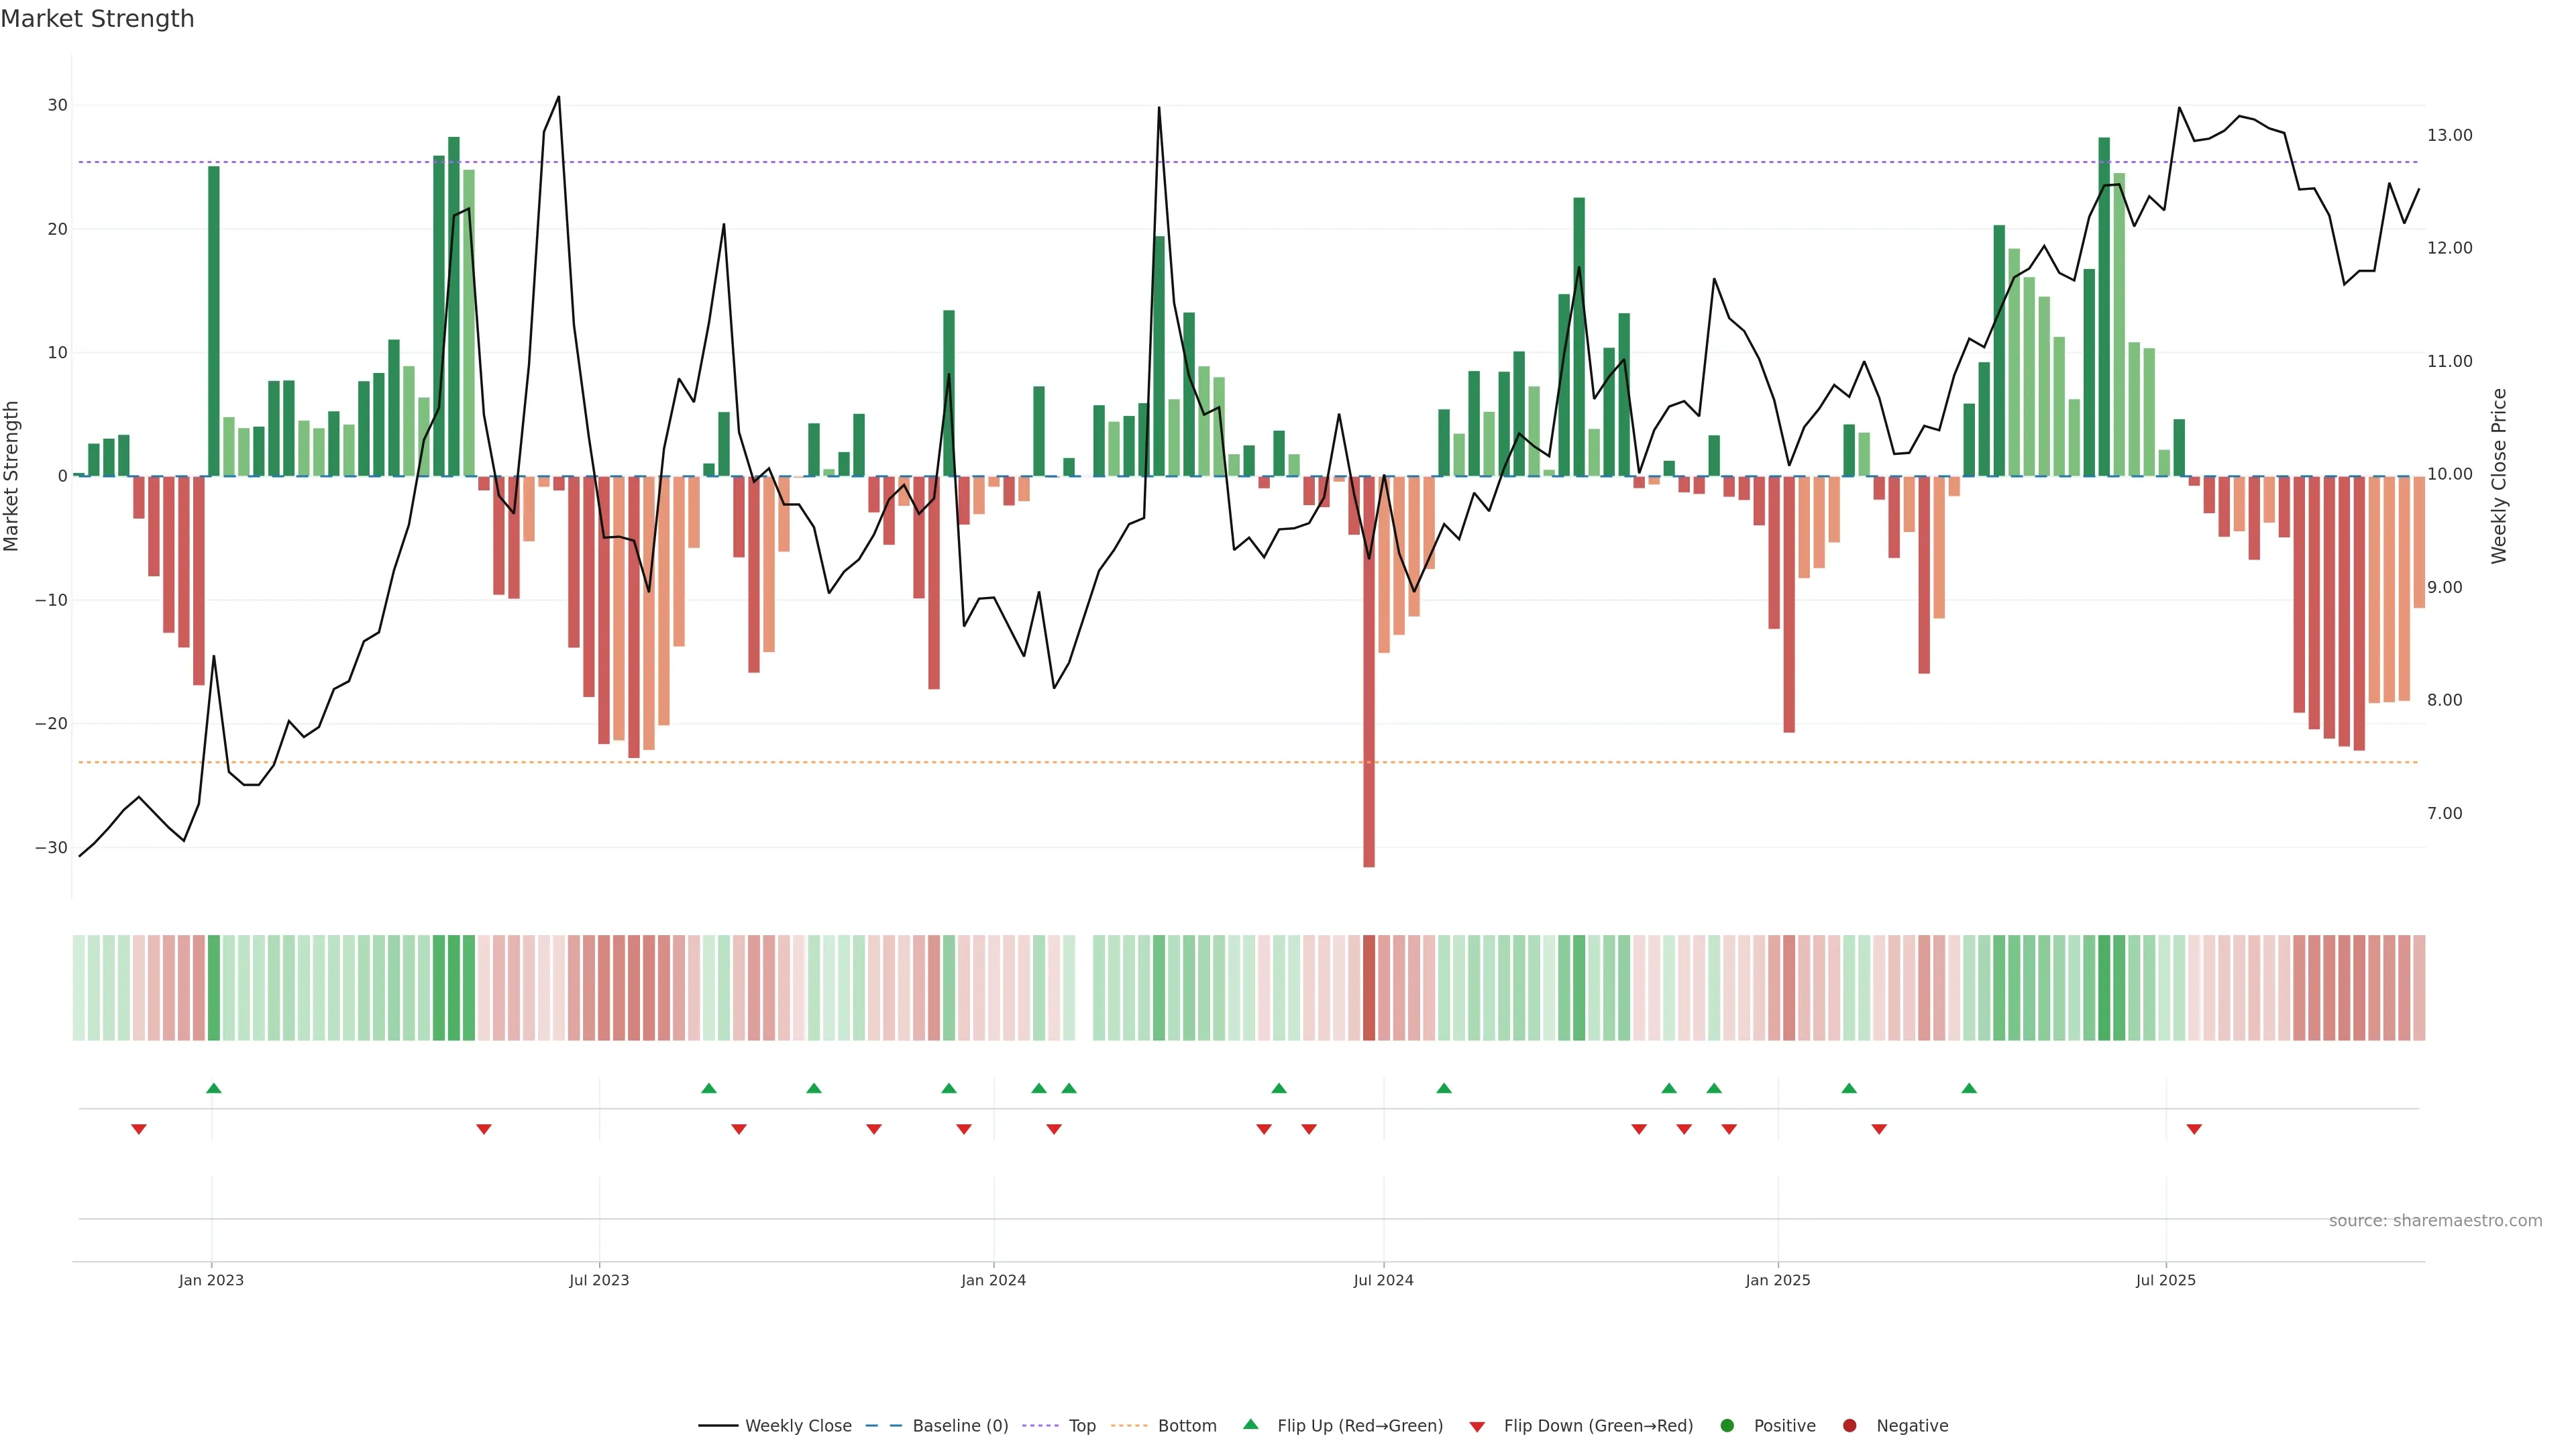Screen dimensions: 2576x1449
Task: Click the first green flip-up marker near Jan 2023
Action: click(x=214, y=1088)
